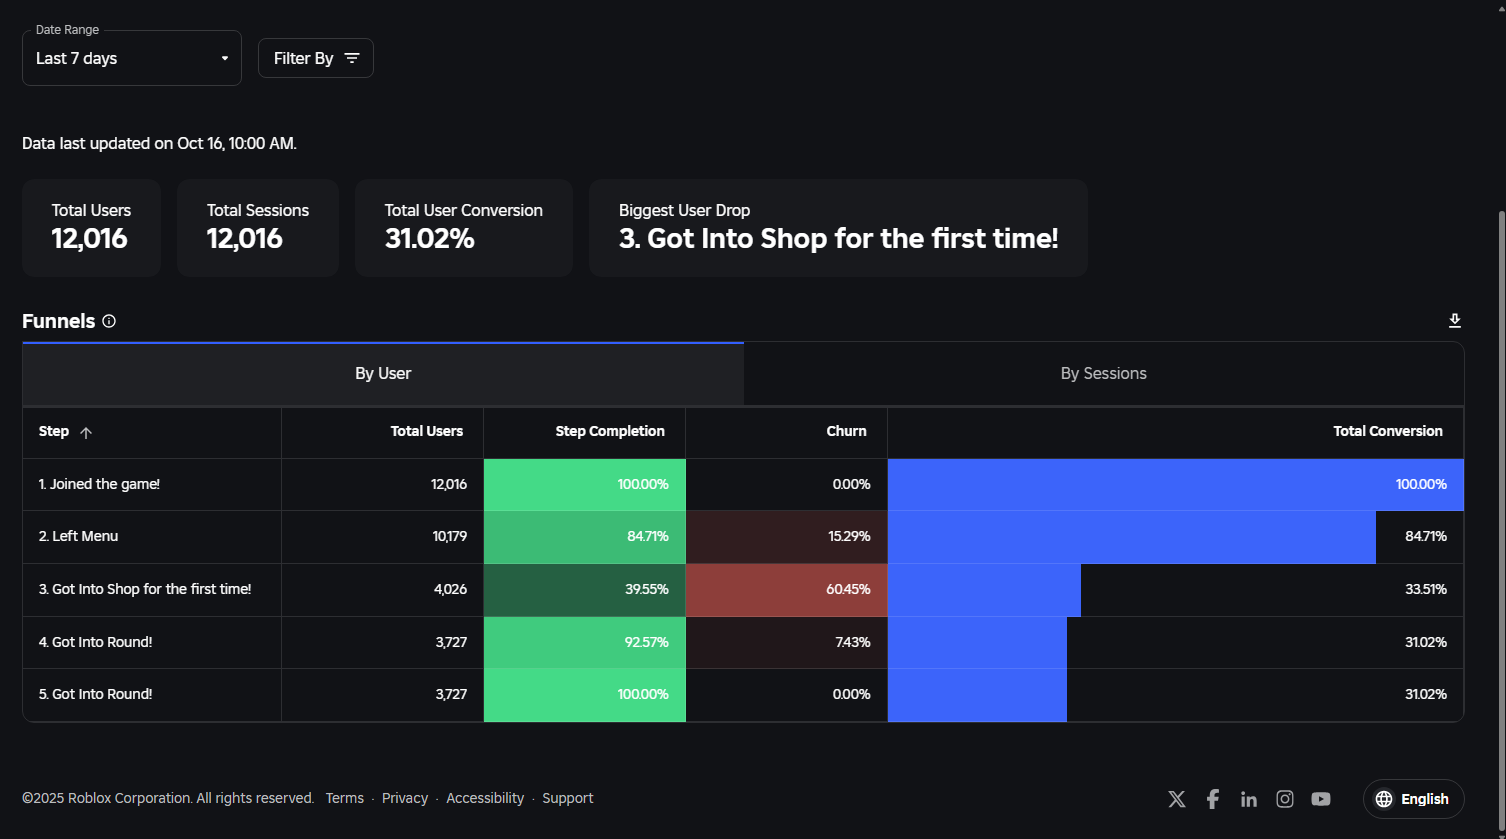Viewport: 1506px width, 839px height.
Task: Select the By User tab
Action: 383,373
